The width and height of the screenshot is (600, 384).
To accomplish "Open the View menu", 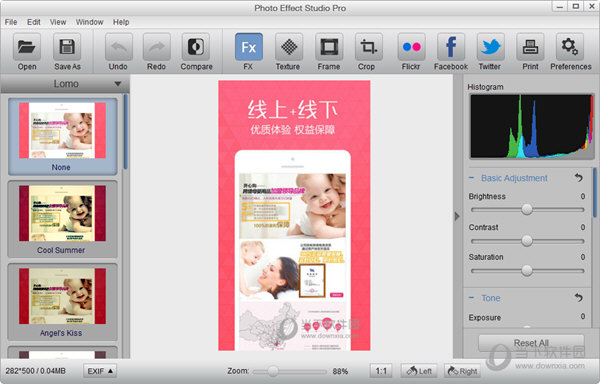I will pos(58,22).
